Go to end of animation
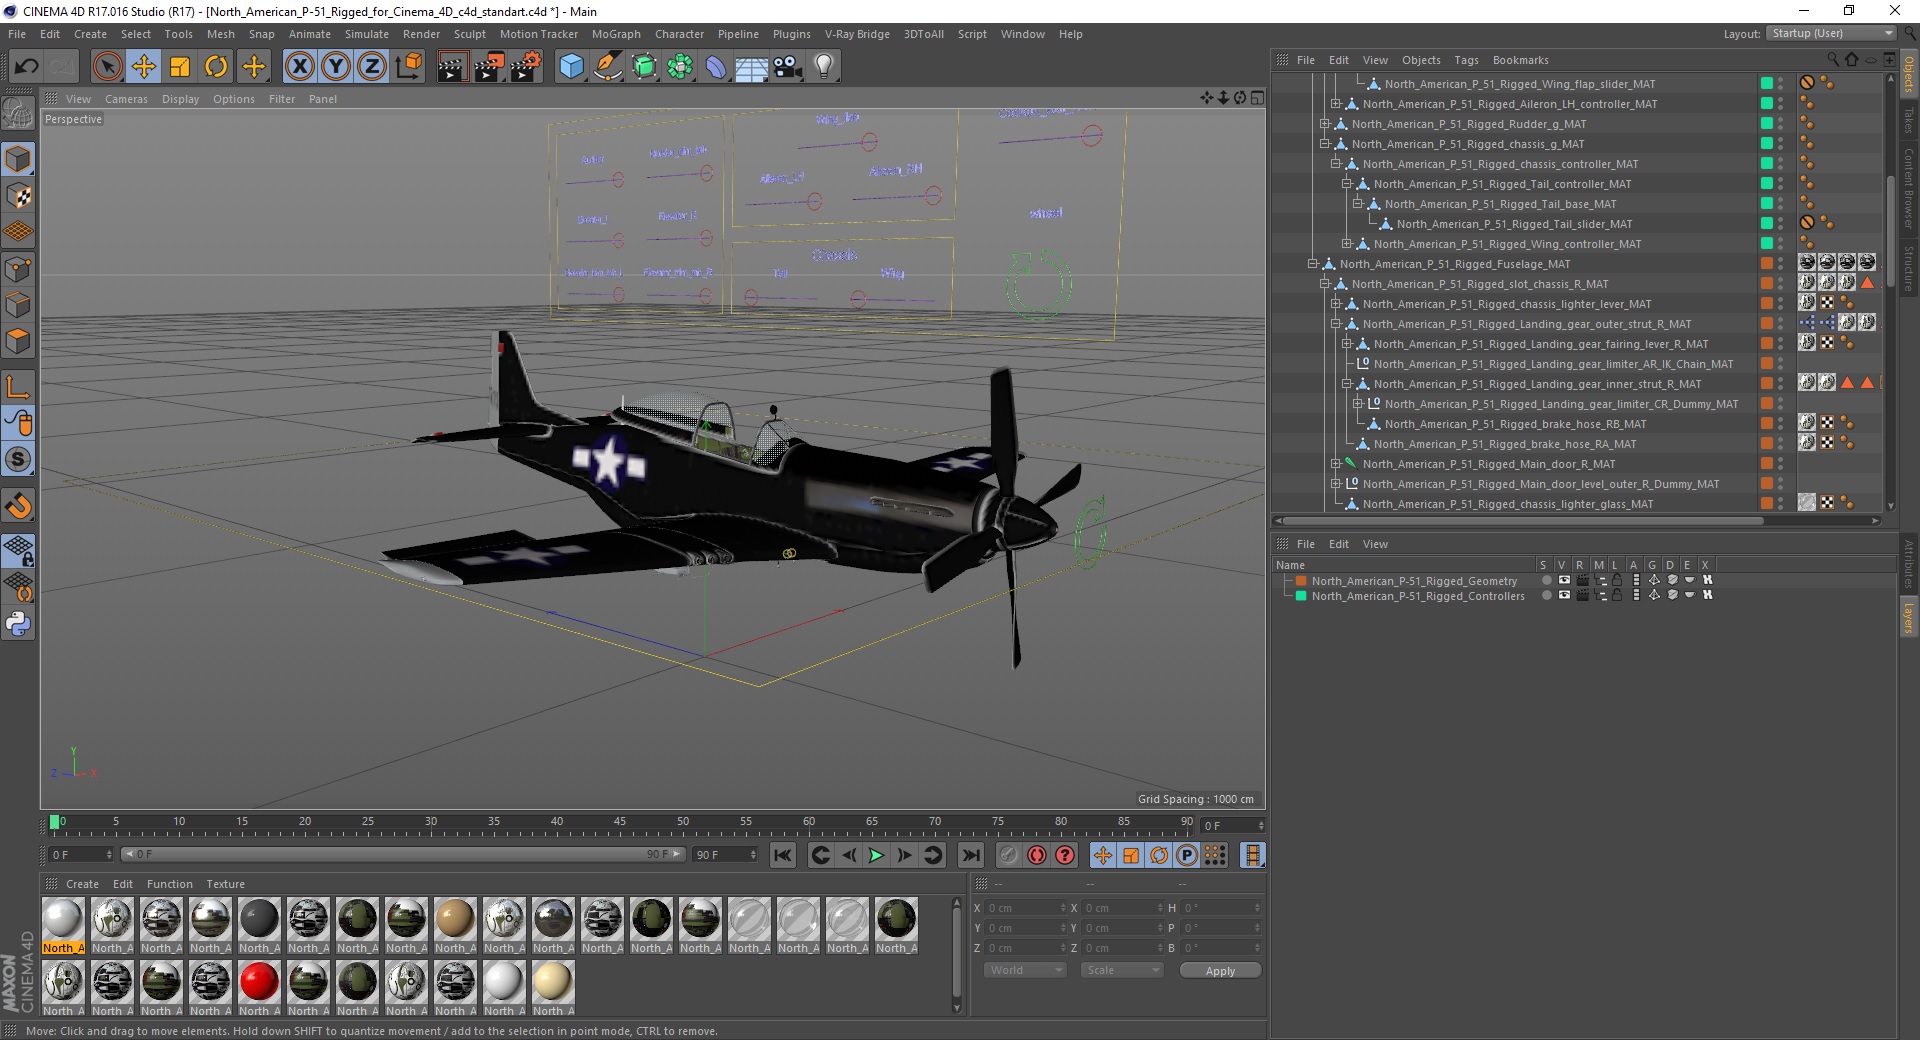Image resolution: width=1920 pixels, height=1040 pixels. (x=970, y=855)
